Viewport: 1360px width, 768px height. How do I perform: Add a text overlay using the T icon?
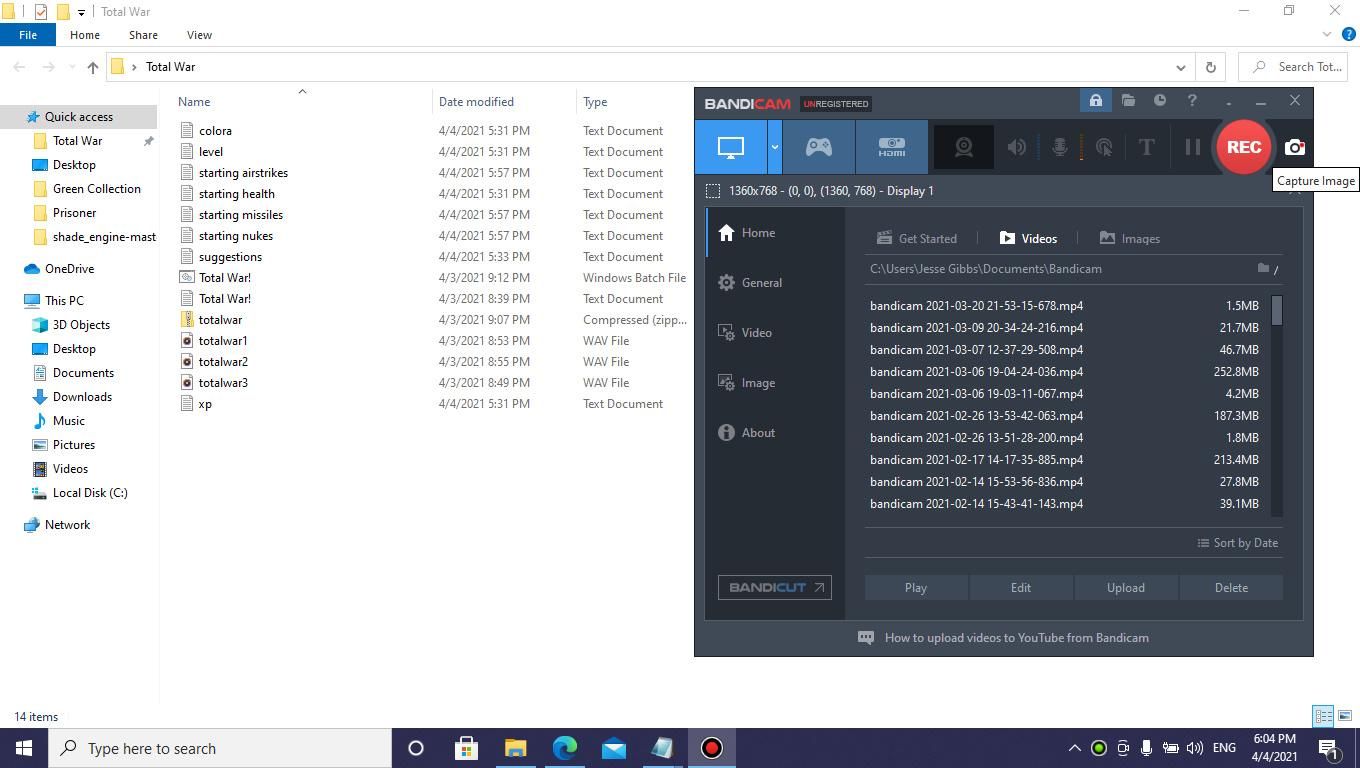pos(1146,147)
